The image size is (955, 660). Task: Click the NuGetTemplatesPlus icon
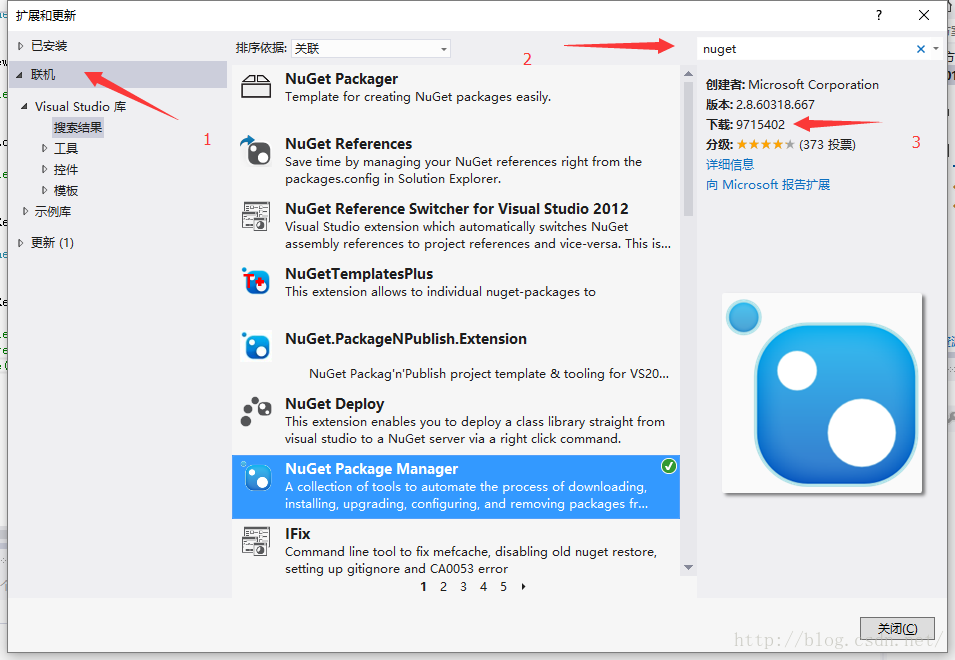(x=256, y=281)
